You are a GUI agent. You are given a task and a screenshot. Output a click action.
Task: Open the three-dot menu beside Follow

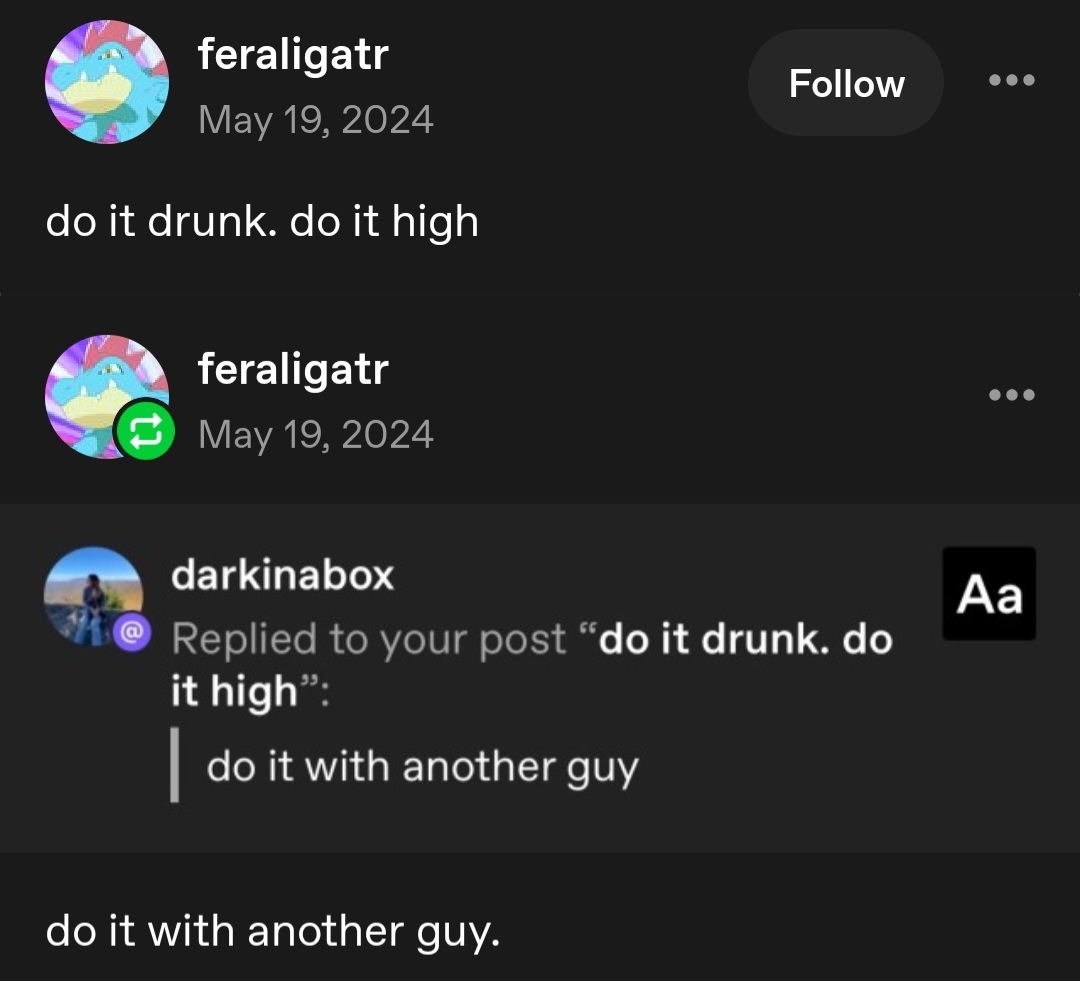pyautogui.click(x=1011, y=80)
